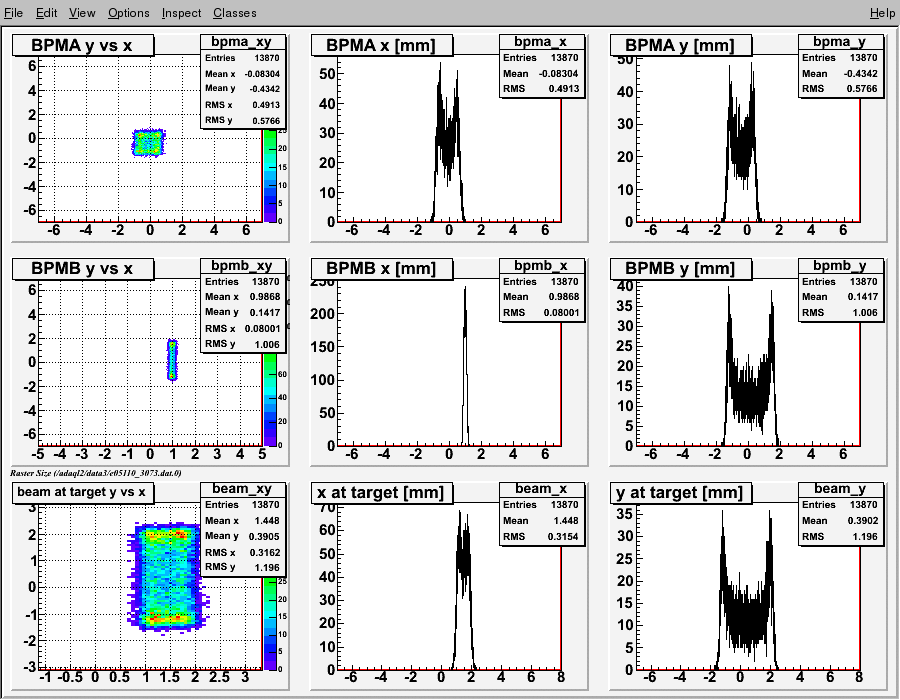
Task: Select the 'x at target [mm]' title
Action: pos(382,492)
